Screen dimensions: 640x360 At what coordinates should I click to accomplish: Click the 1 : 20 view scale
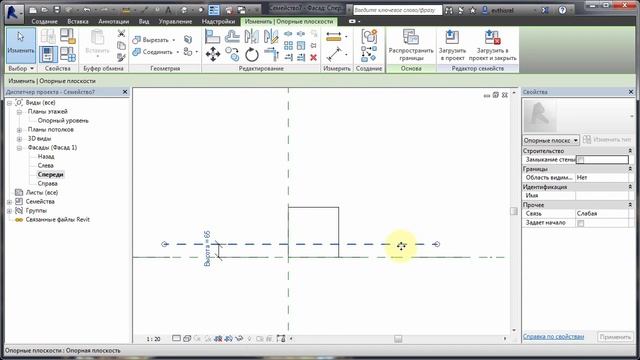pos(153,339)
